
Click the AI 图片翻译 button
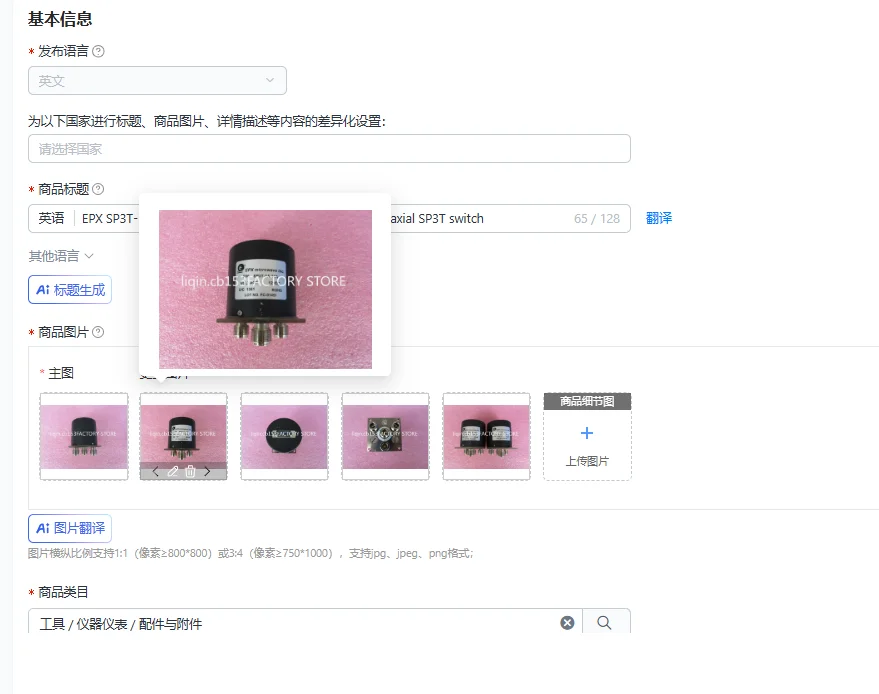click(70, 528)
